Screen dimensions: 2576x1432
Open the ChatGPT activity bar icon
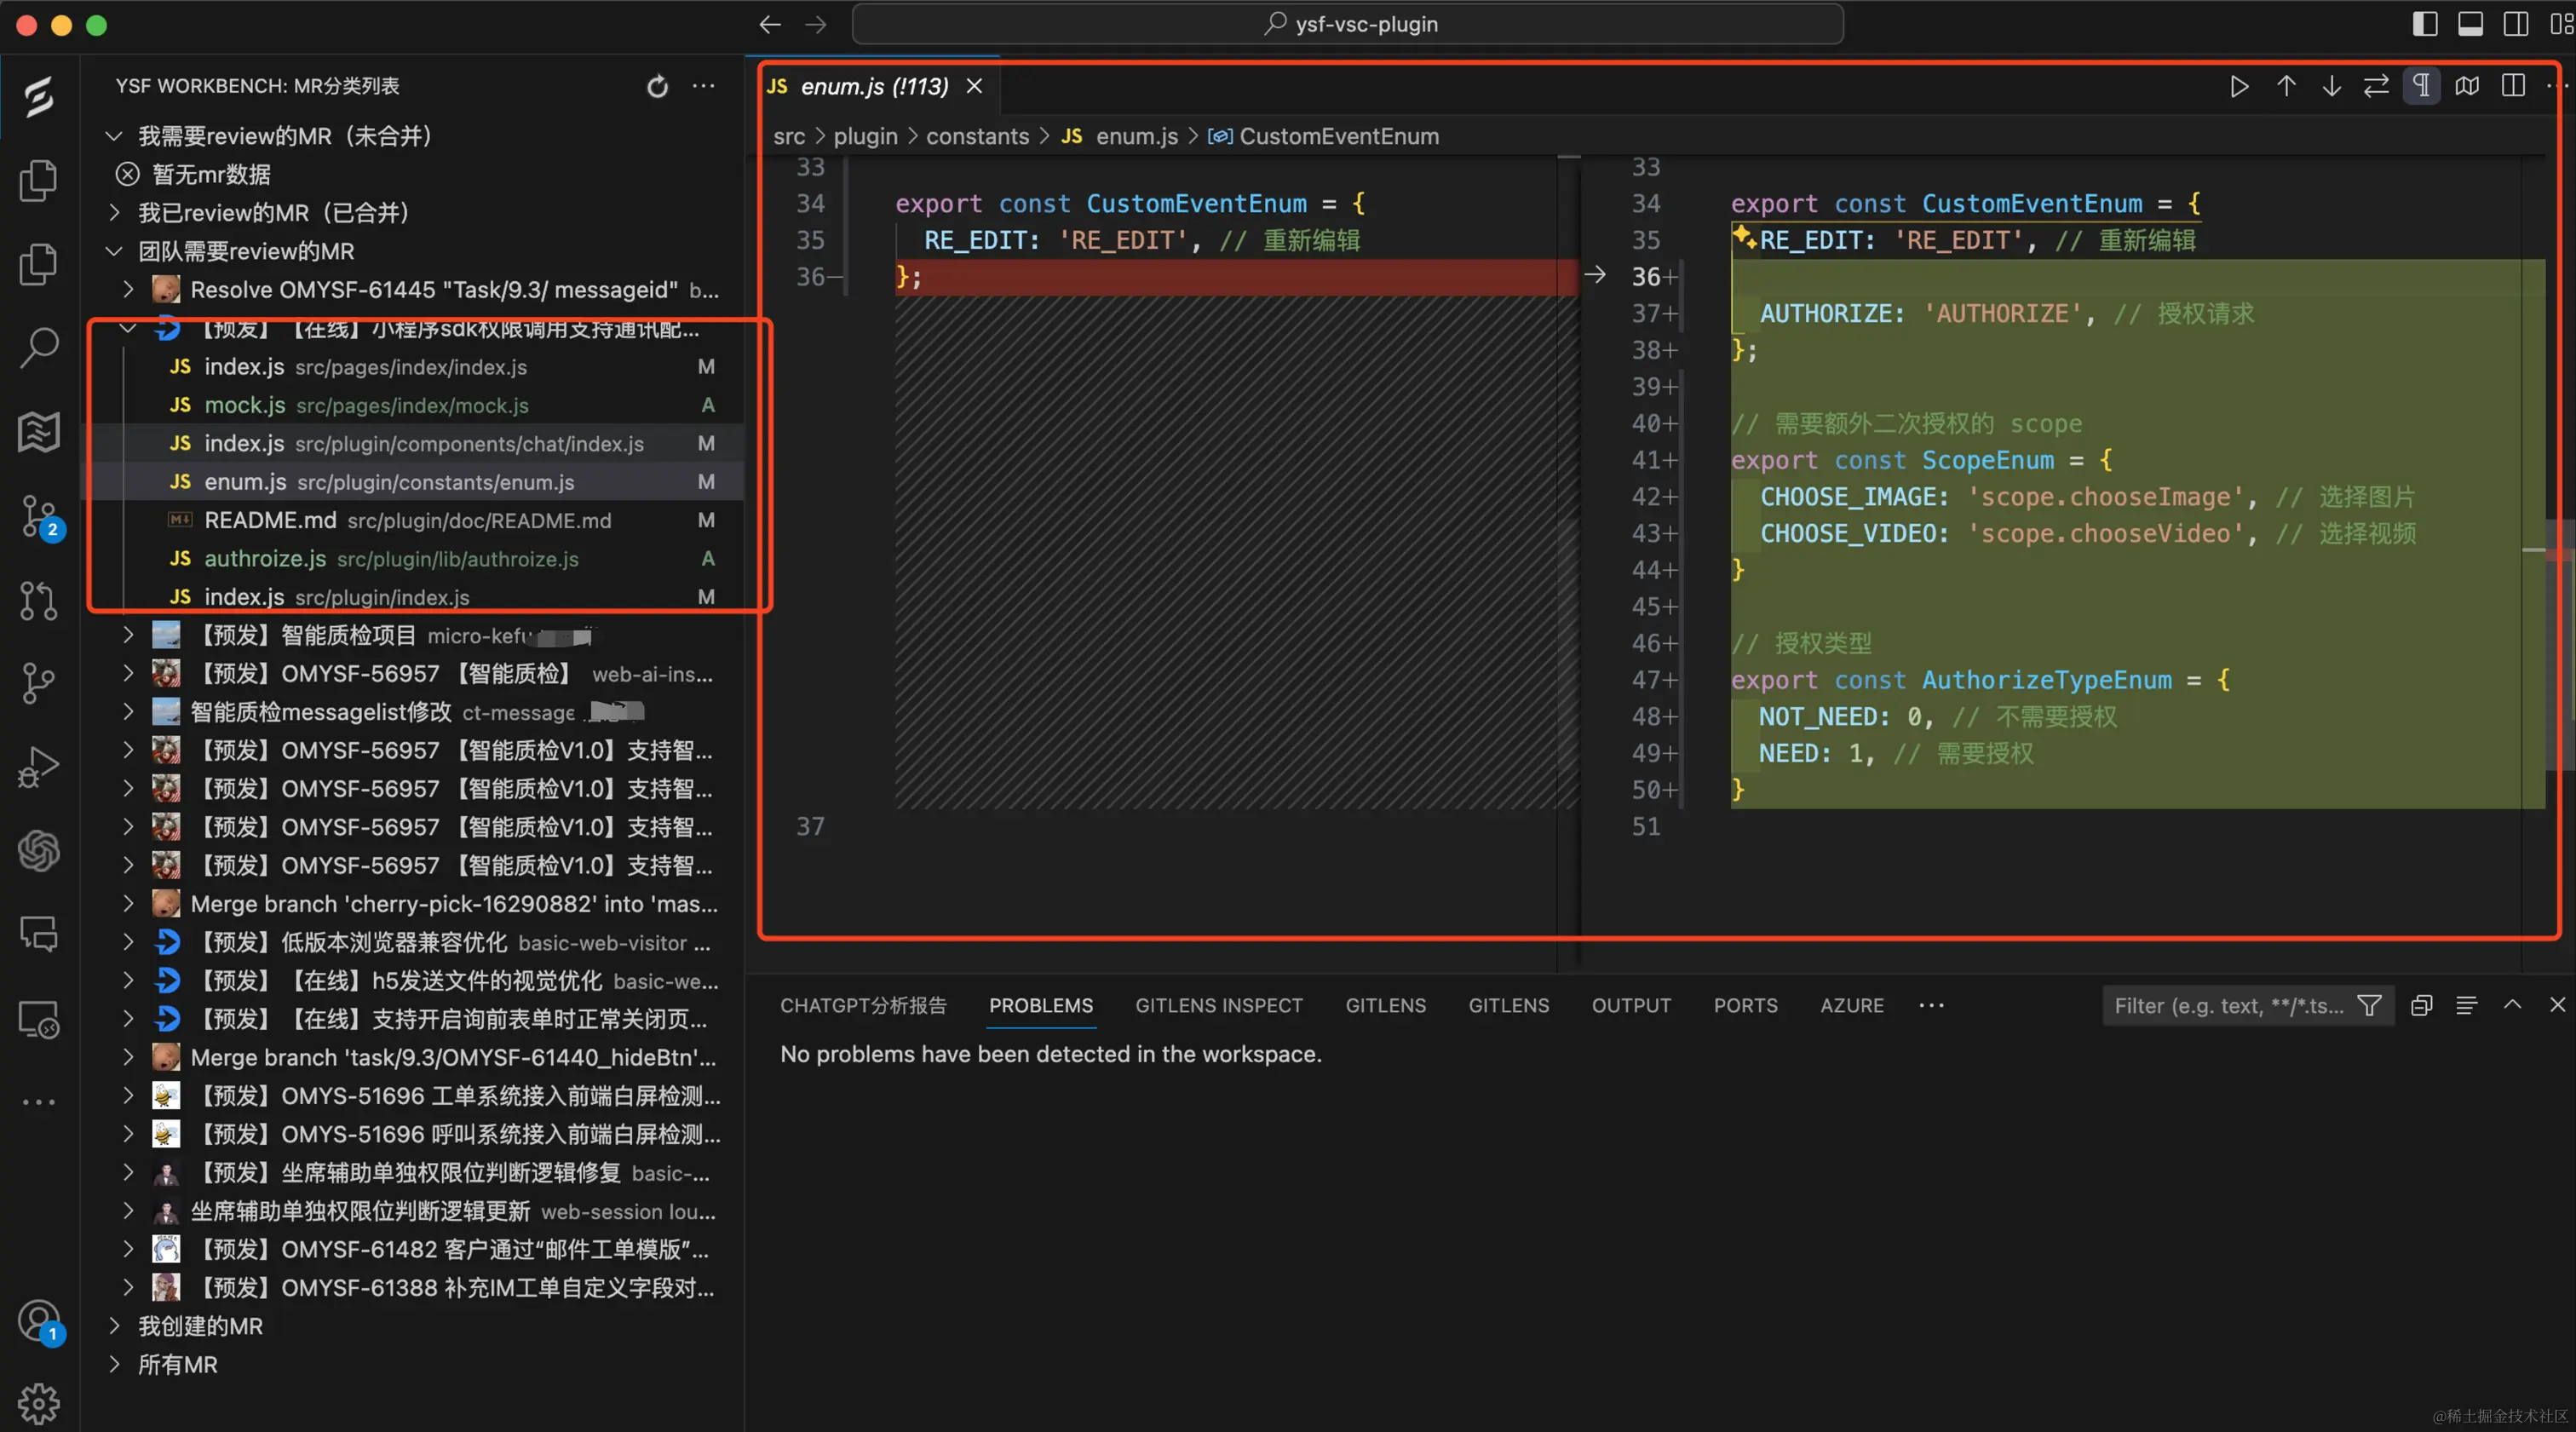coord(38,851)
